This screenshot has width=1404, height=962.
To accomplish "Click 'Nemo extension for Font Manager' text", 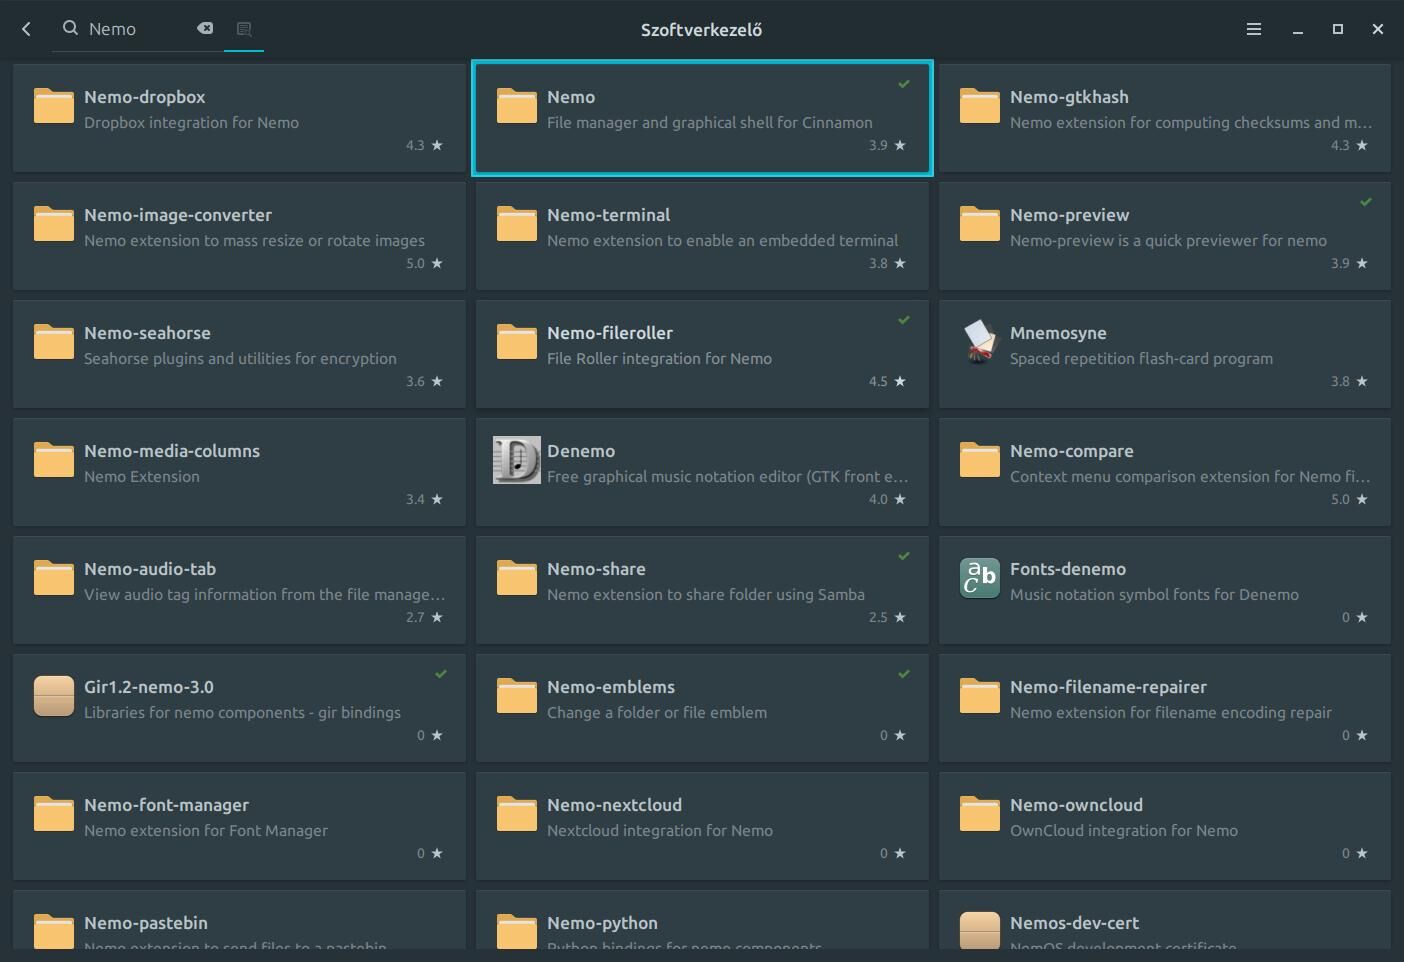I will (206, 831).
